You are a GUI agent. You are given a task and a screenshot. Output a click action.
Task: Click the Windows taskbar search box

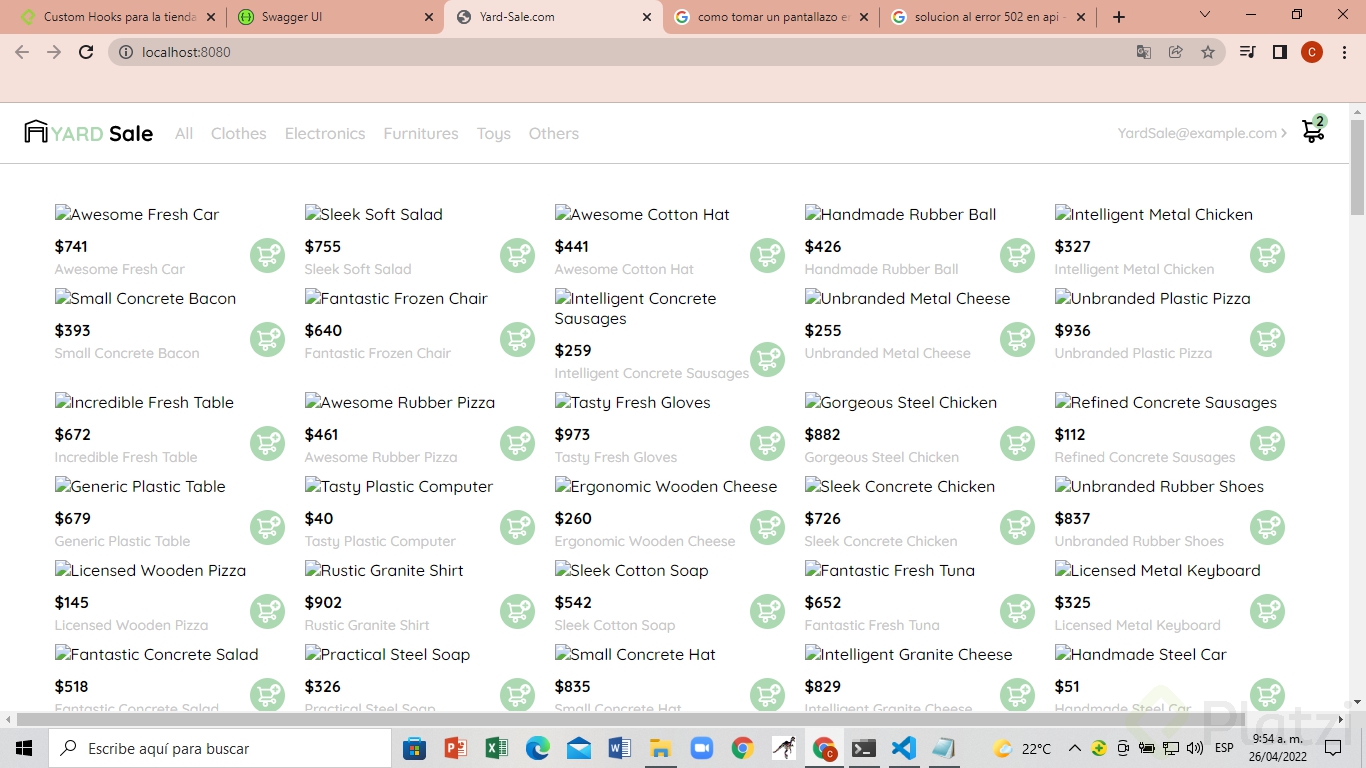(x=220, y=748)
